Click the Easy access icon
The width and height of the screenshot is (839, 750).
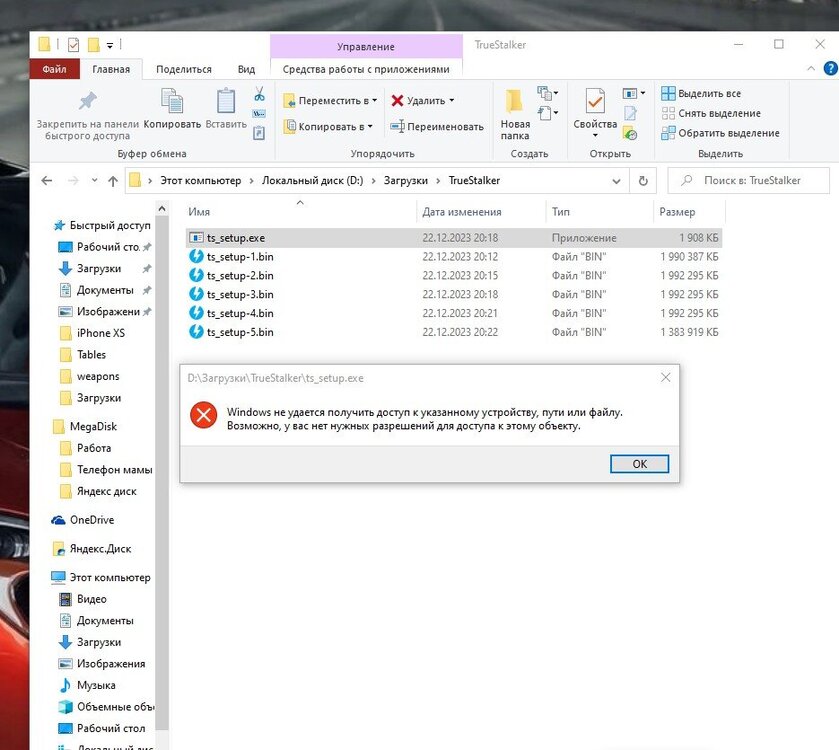coord(544,113)
